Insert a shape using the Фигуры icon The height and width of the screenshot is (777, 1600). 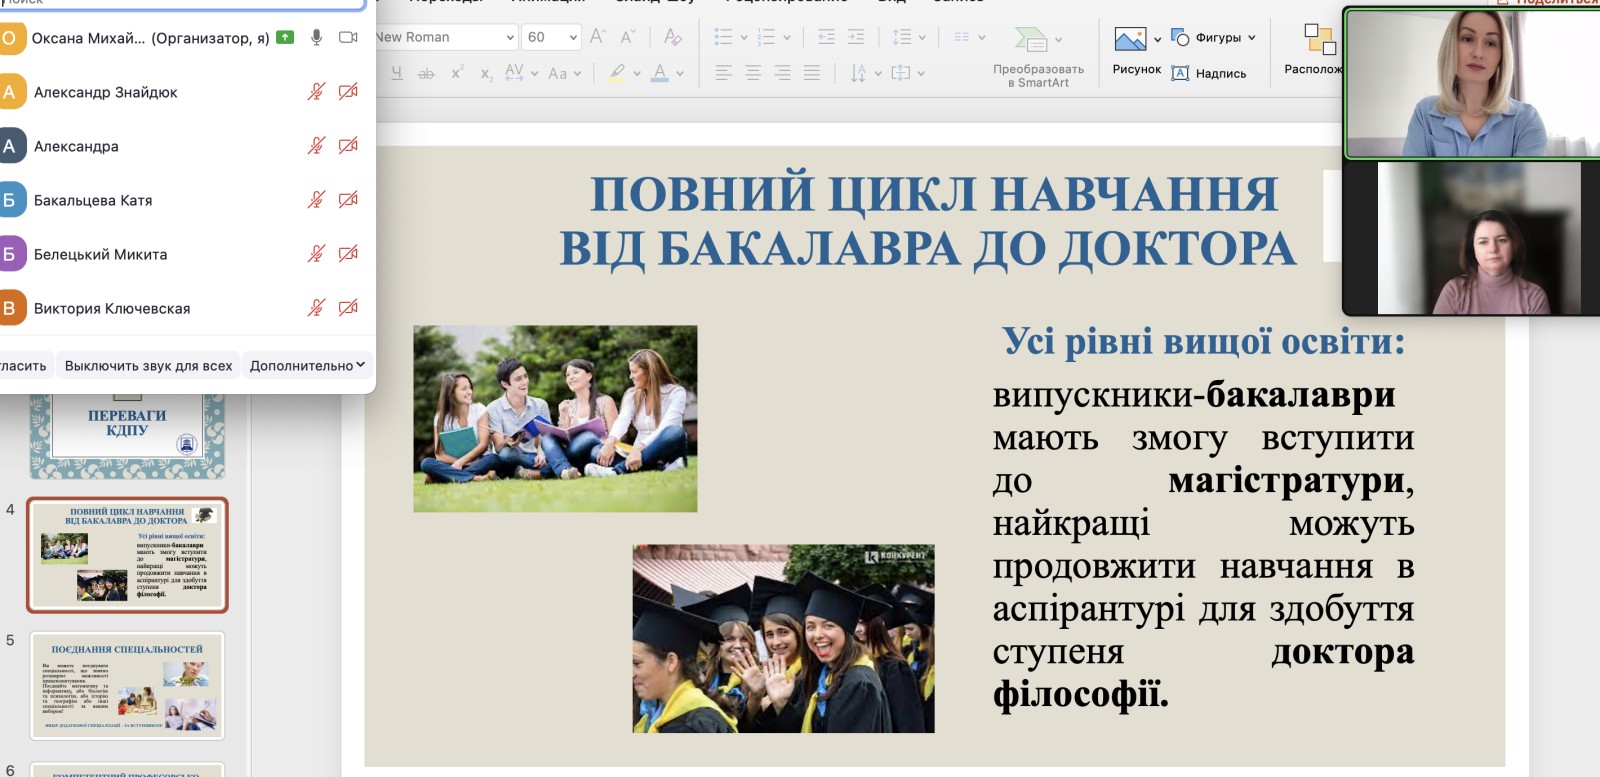[1180, 37]
